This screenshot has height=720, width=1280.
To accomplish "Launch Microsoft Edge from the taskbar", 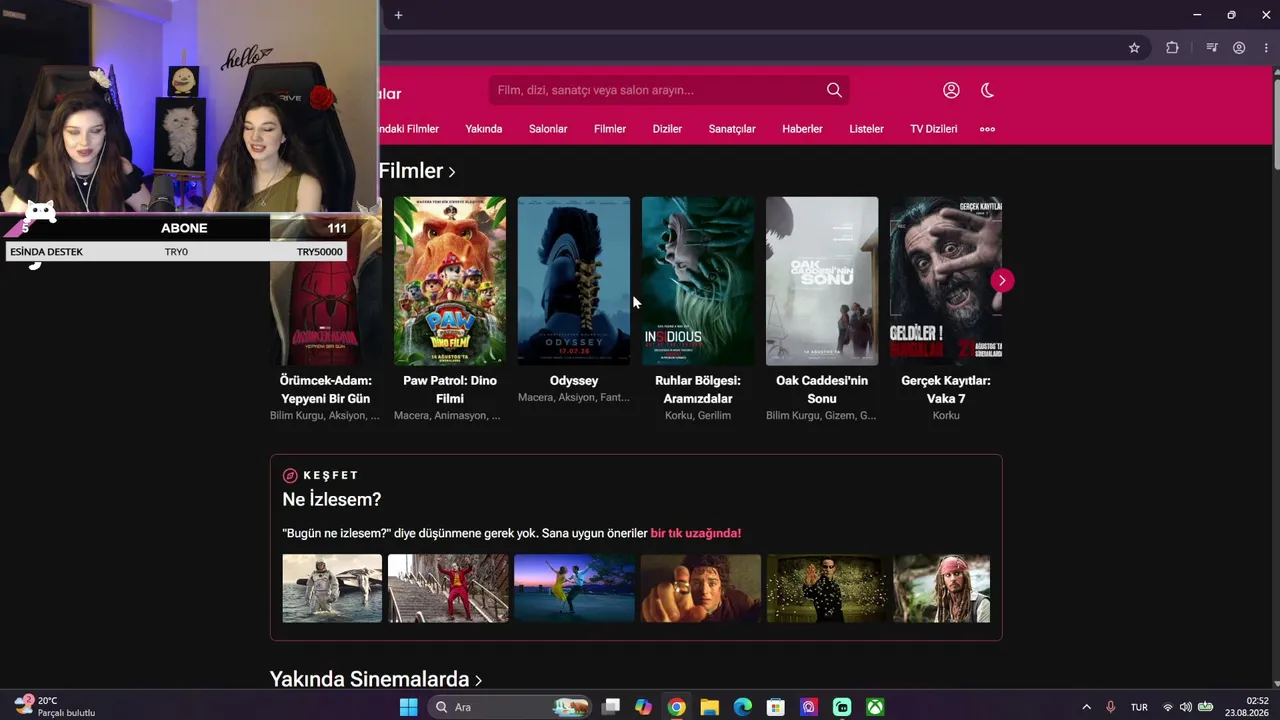I will (x=743, y=707).
